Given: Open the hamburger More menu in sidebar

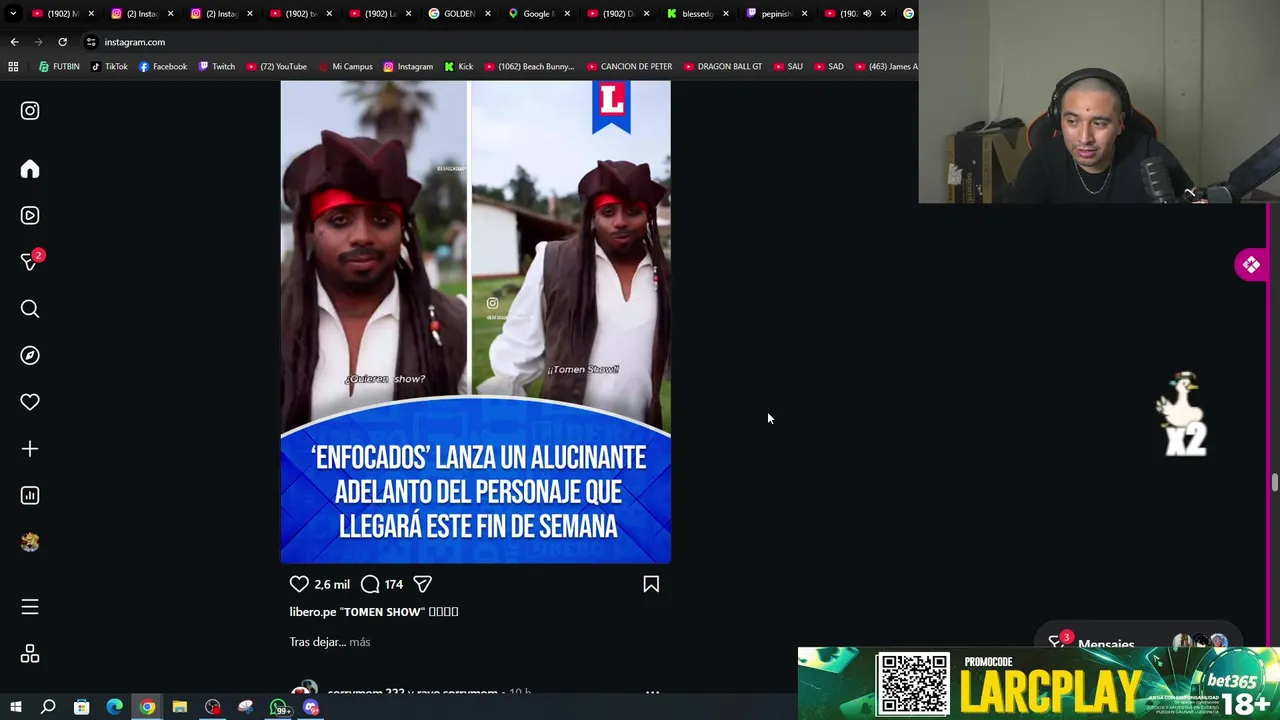Looking at the screenshot, I should pyautogui.click(x=30, y=607).
